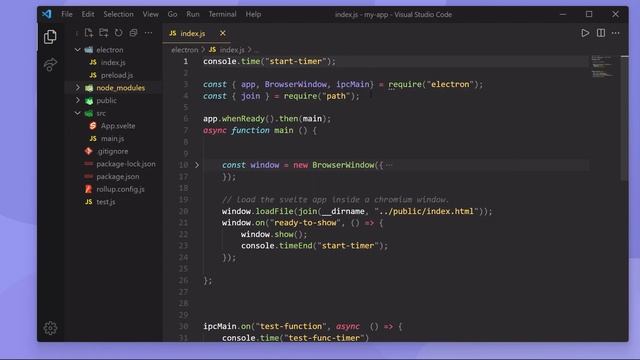
Task: Collapse all folders in Explorer
Action: tap(133, 33)
